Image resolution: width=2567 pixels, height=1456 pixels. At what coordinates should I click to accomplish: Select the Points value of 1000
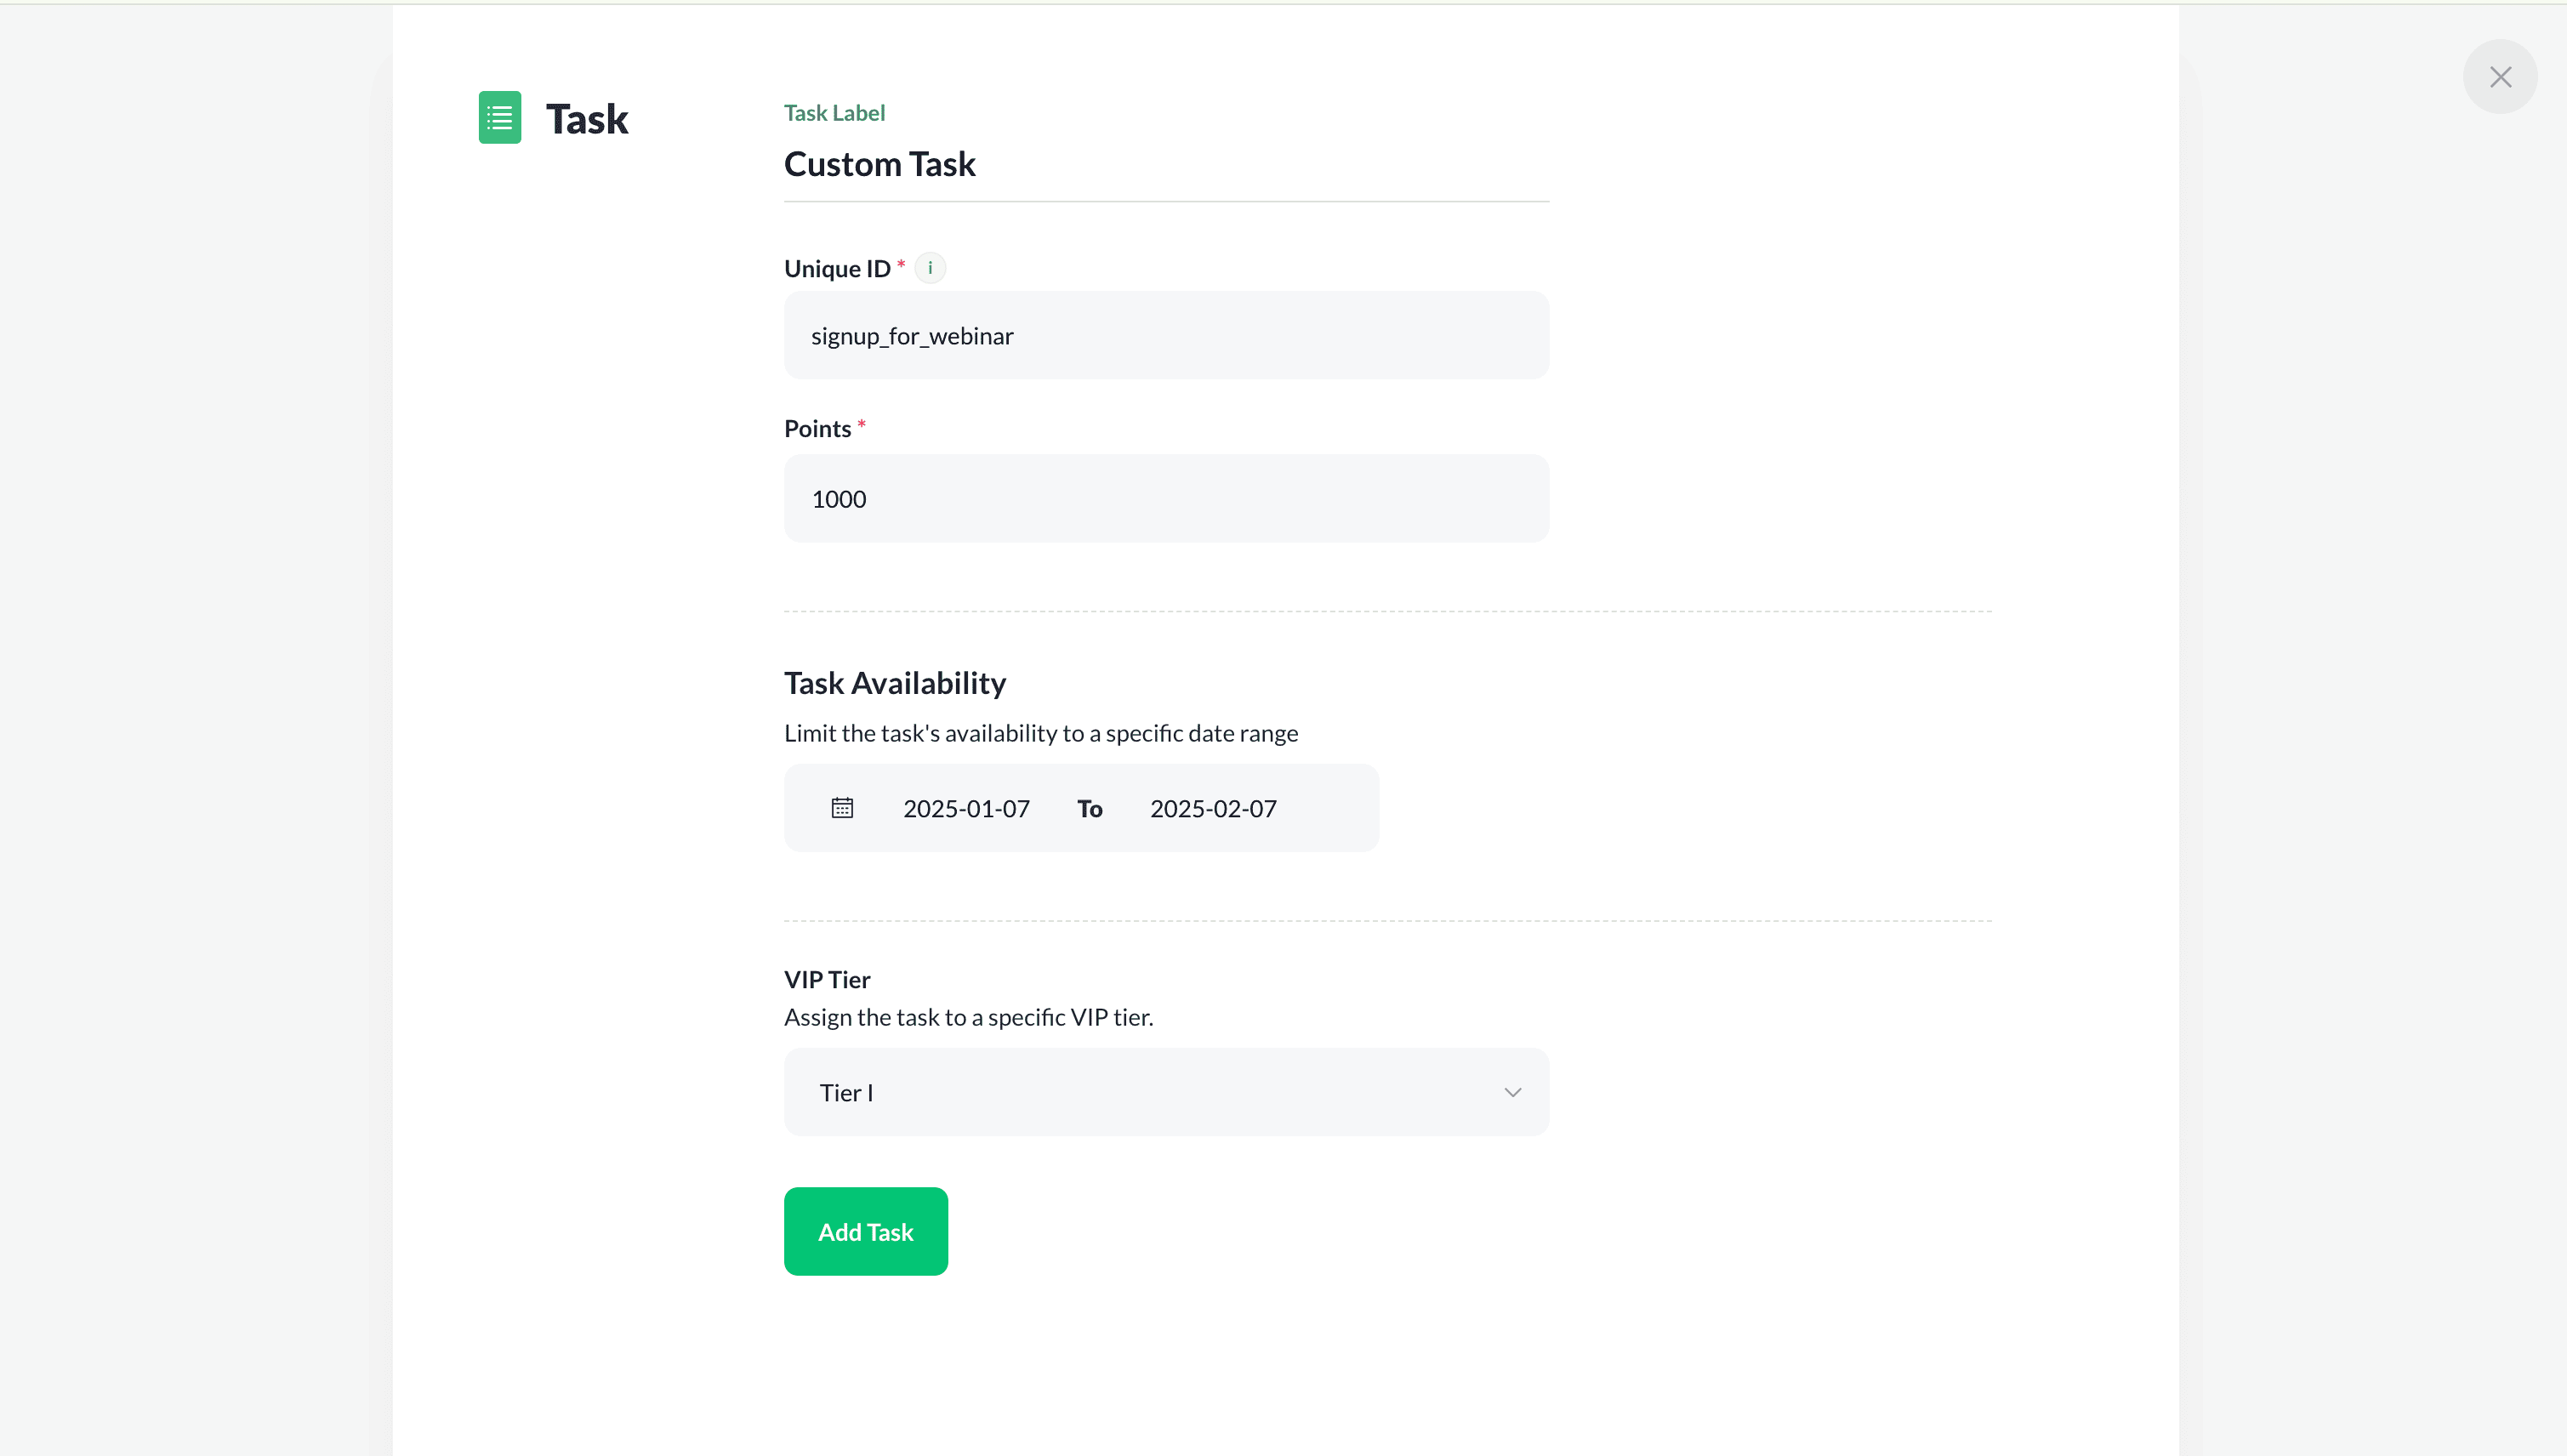(1166, 498)
